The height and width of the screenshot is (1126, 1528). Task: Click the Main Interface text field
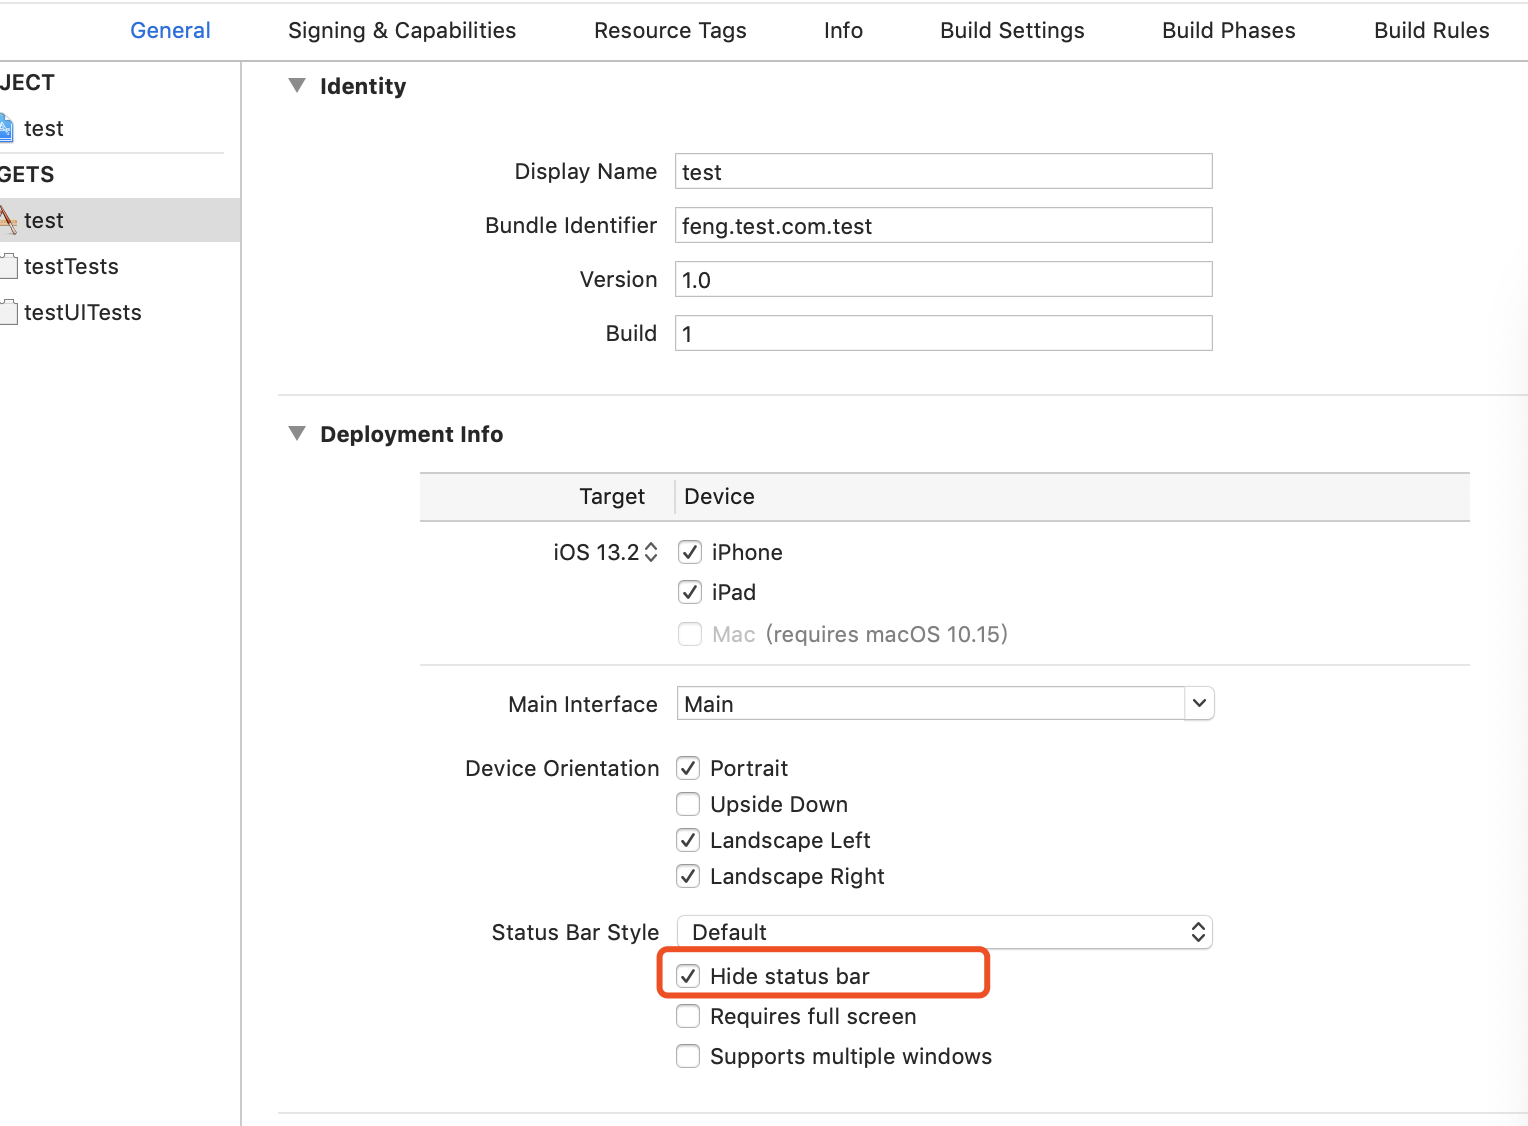(931, 703)
